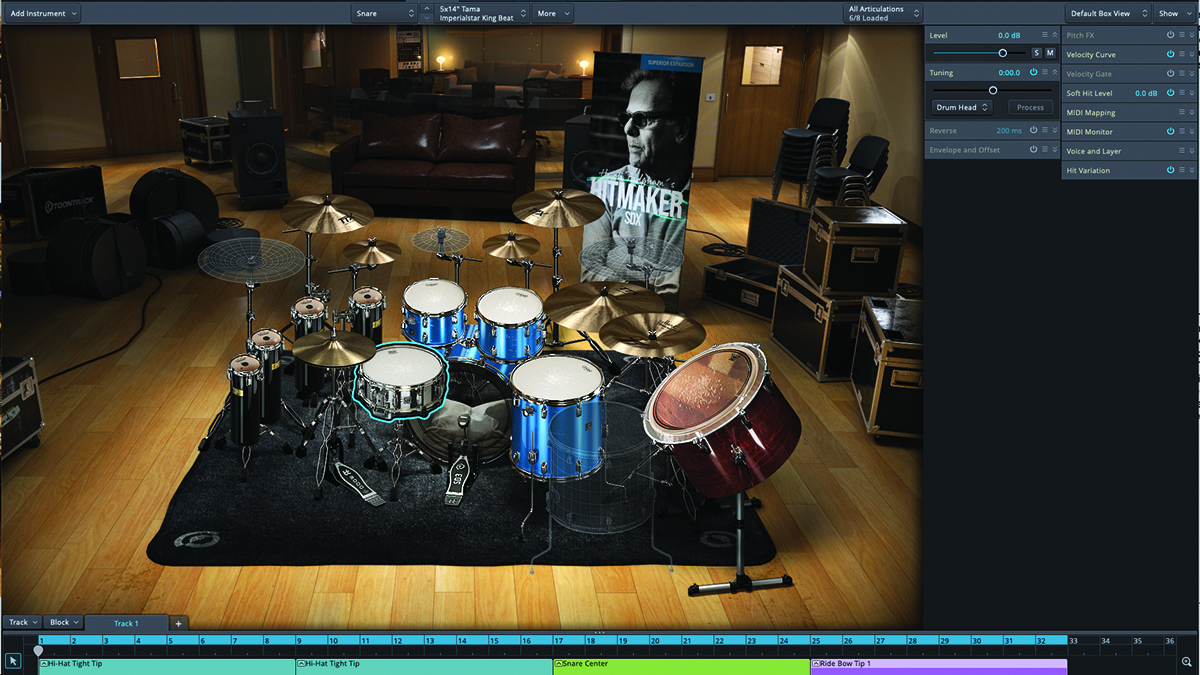The image size is (1200, 675).
Task: Enable Envelope and Offset power button
Action: click(x=1033, y=150)
